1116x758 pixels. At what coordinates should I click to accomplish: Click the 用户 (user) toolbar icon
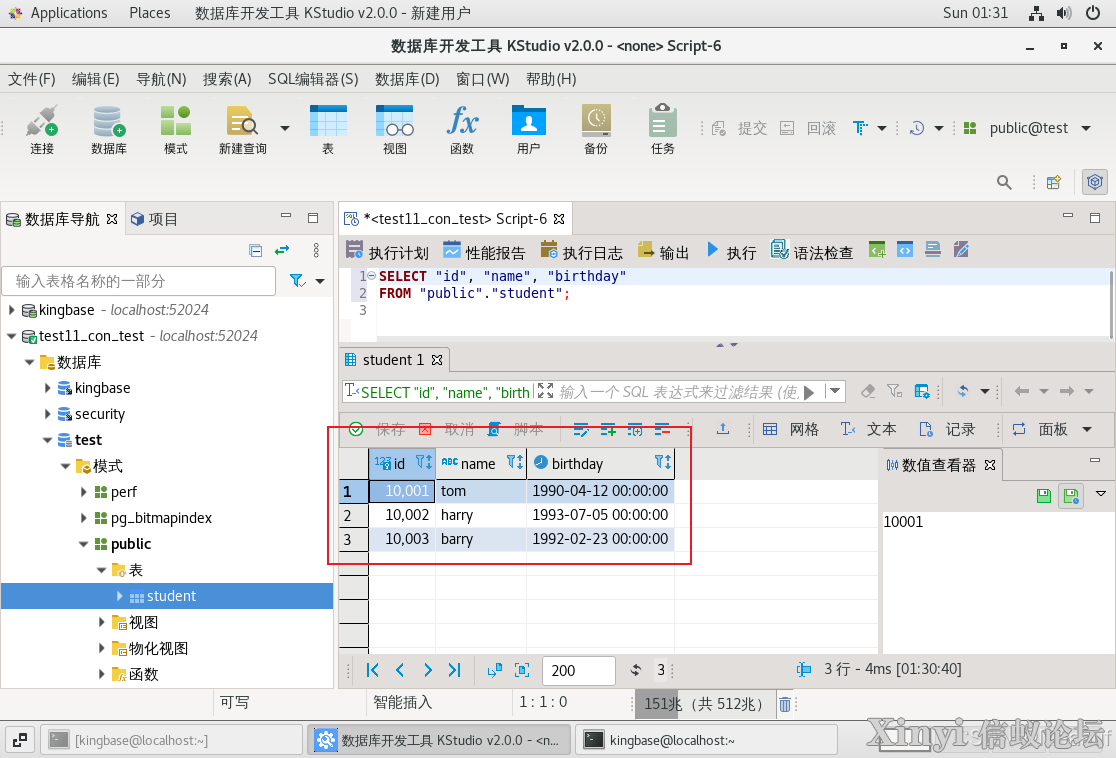529,129
